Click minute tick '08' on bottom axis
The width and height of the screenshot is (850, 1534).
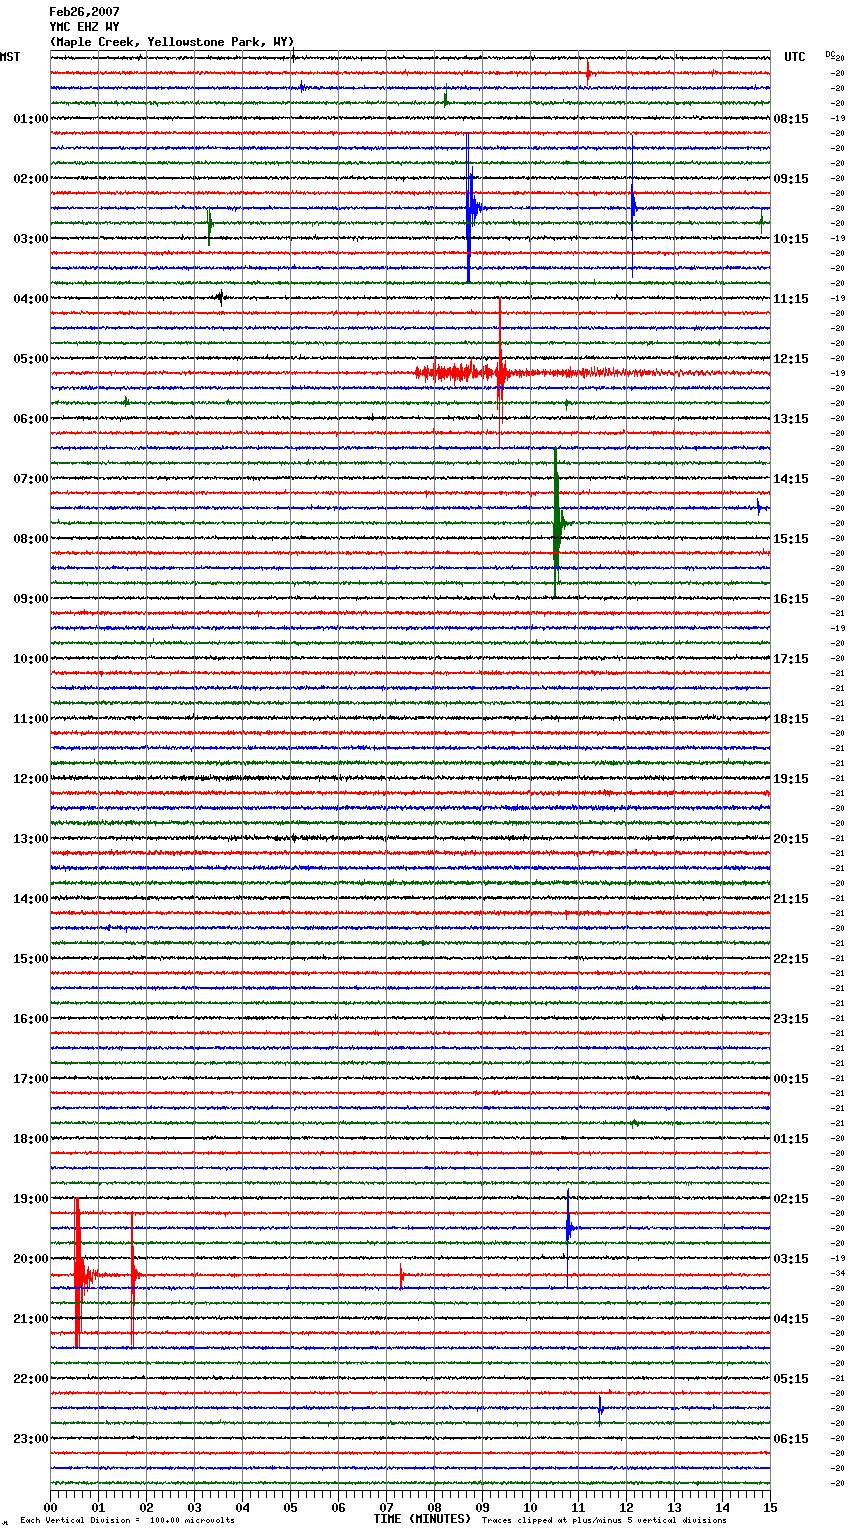coord(434,1507)
